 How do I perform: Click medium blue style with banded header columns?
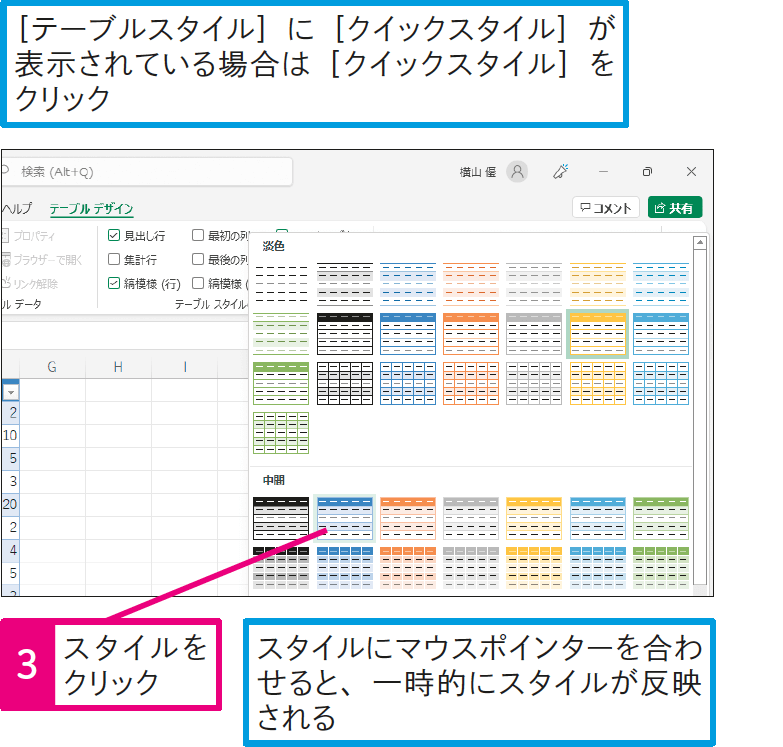345,568
